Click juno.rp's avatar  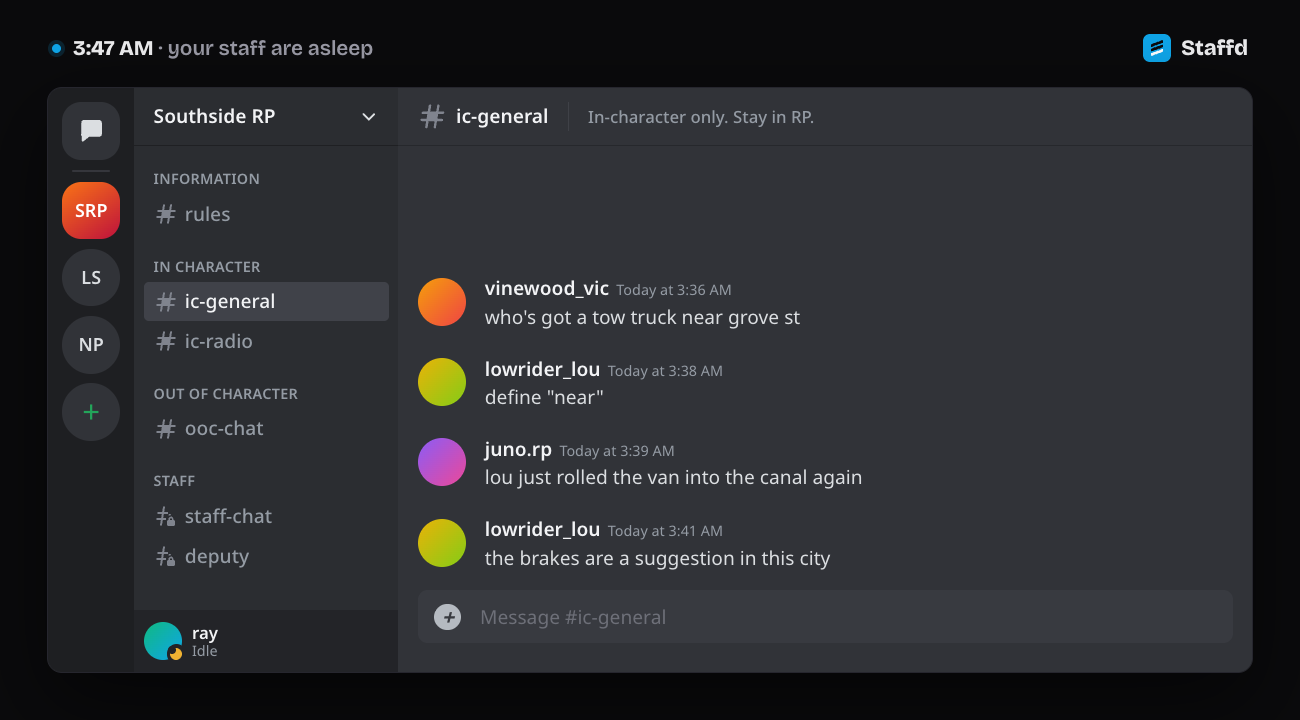pos(442,462)
